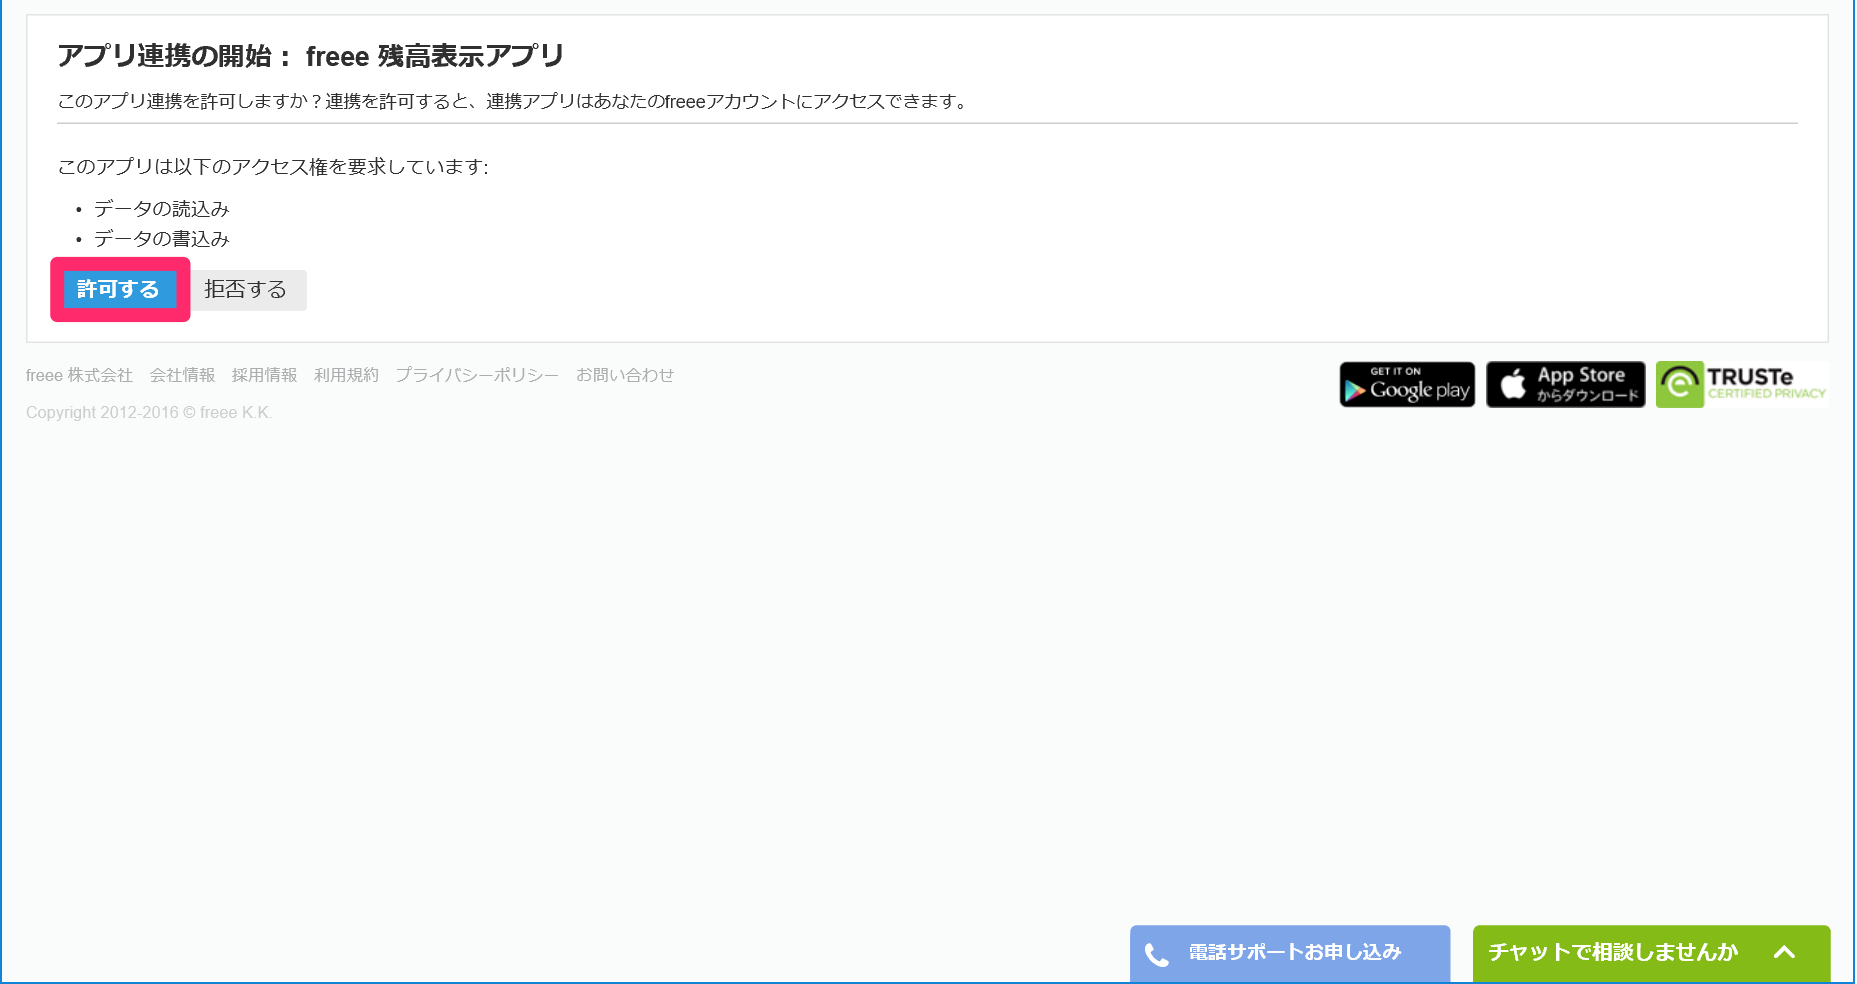Viewport: 1857px width, 984px height.
Task: Open the お問い合わせ contact link
Action: point(625,375)
